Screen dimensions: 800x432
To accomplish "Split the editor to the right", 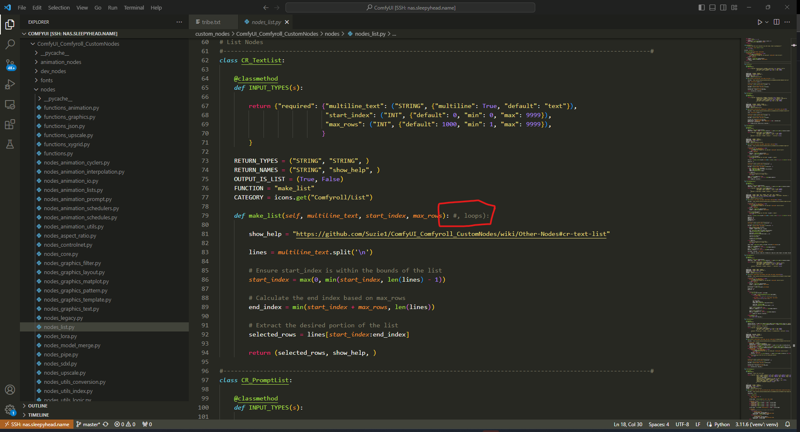I will click(776, 22).
